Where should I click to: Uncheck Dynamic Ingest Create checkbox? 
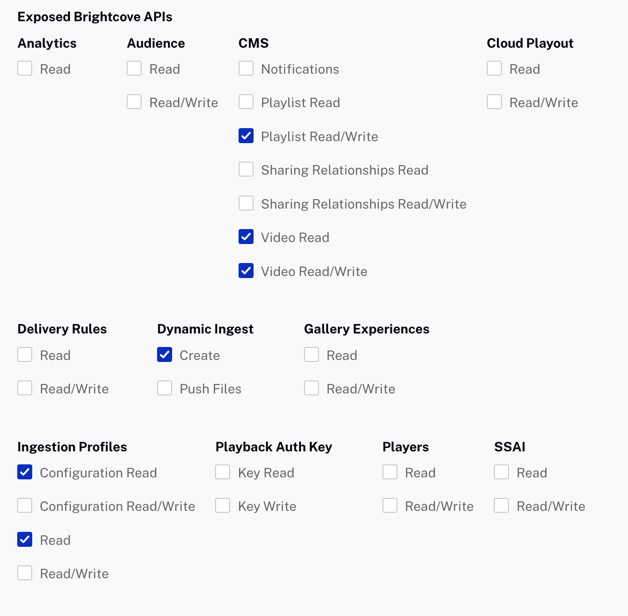point(165,354)
